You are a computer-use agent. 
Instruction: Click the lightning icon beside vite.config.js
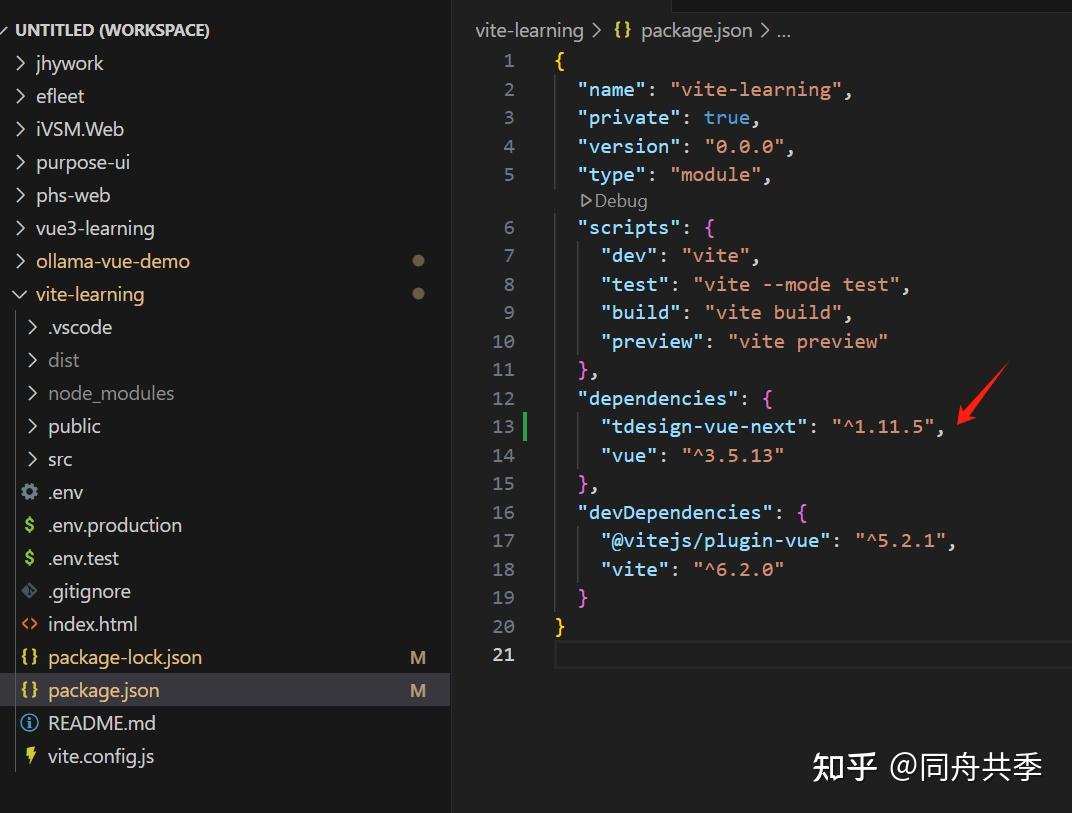coord(30,756)
